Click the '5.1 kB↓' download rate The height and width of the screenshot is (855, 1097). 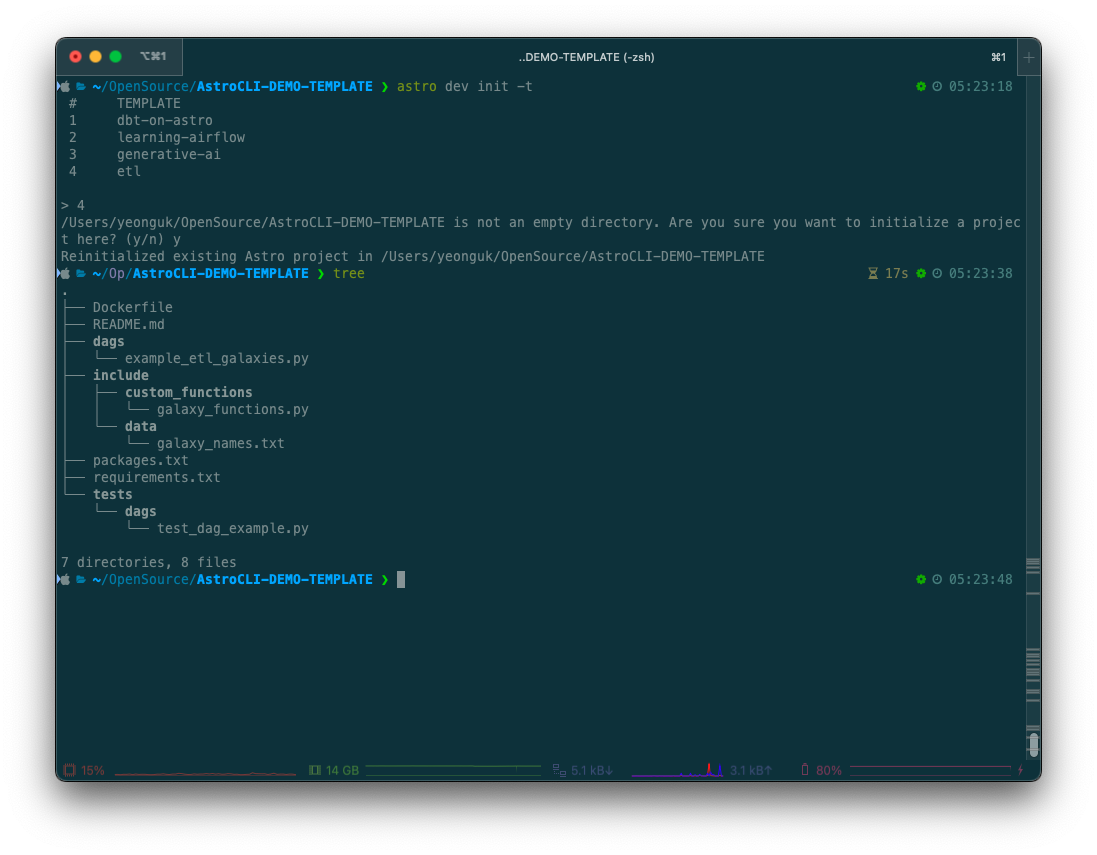tap(592, 770)
